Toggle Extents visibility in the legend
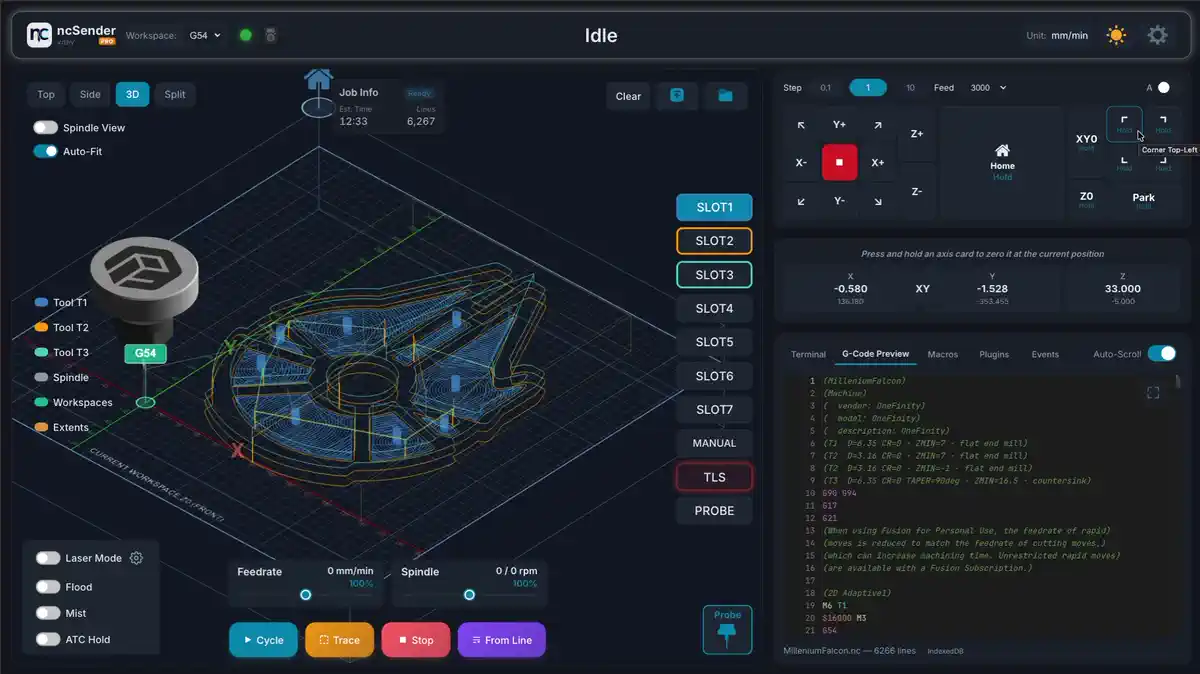The image size is (1200, 674). [x=62, y=427]
